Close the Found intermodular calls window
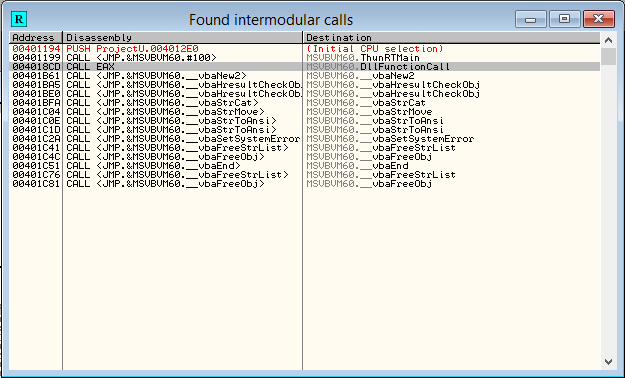This screenshot has width=625, height=378. pyautogui.click(x=598, y=19)
